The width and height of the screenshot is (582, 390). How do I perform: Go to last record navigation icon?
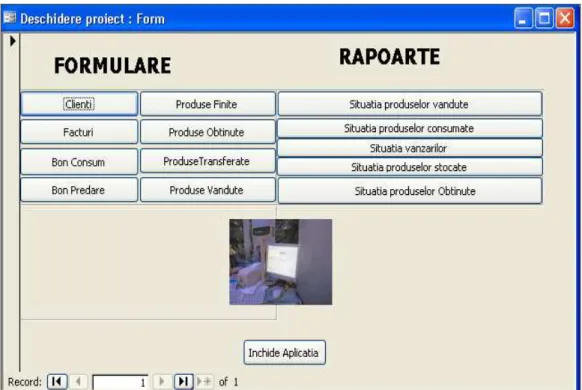click(x=183, y=381)
